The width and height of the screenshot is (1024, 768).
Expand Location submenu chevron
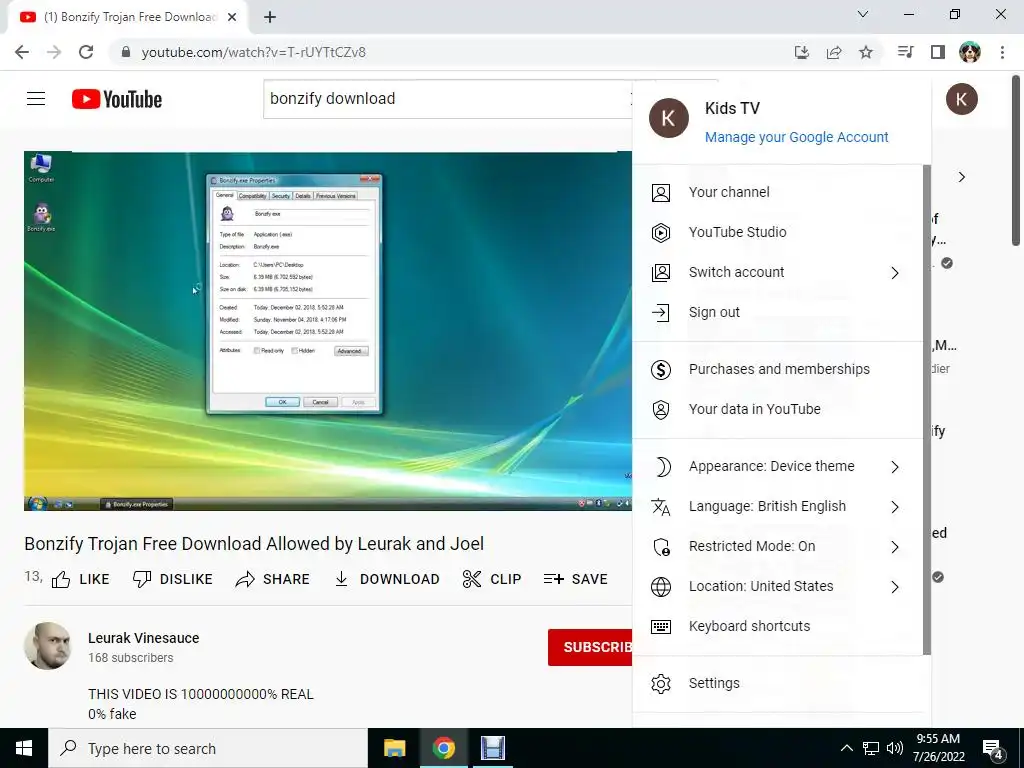(895, 587)
